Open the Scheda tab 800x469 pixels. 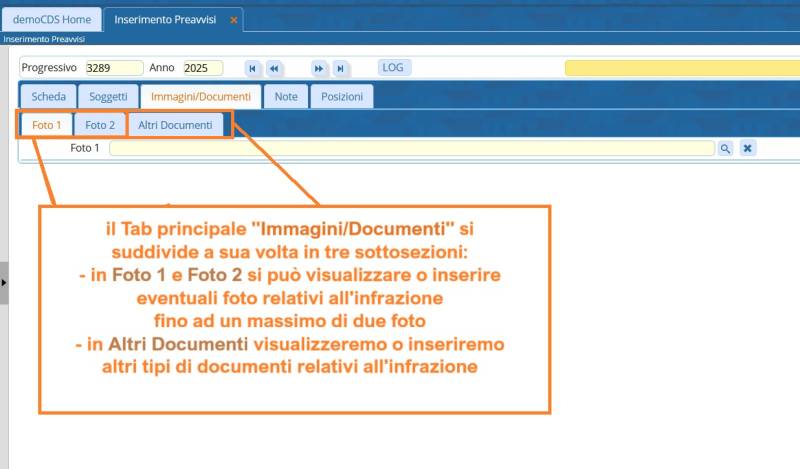tap(48, 97)
